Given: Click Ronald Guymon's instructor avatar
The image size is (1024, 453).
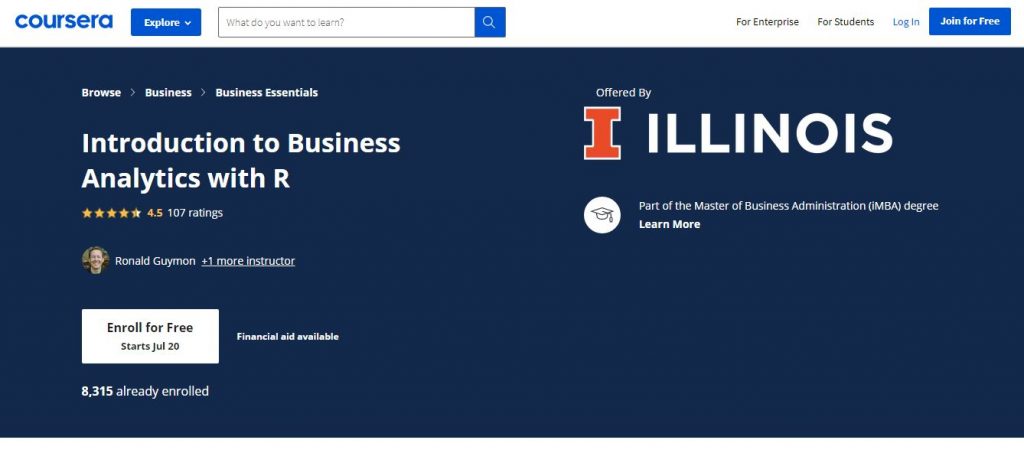Looking at the screenshot, I should point(95,260).
